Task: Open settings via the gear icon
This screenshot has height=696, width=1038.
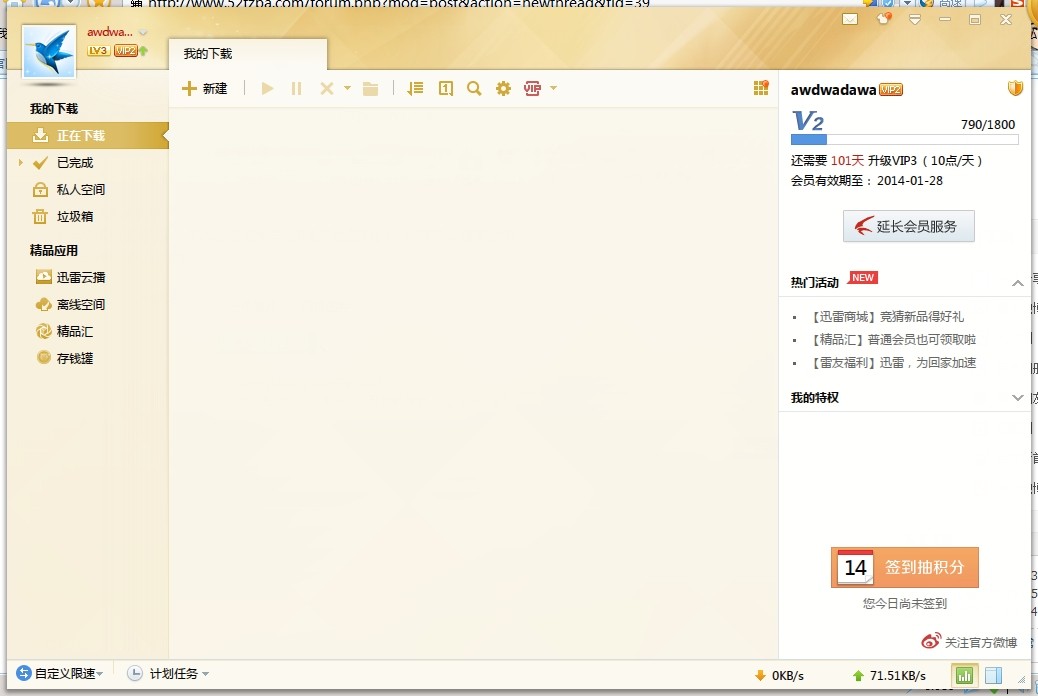Action: click(x=503, y=88)
